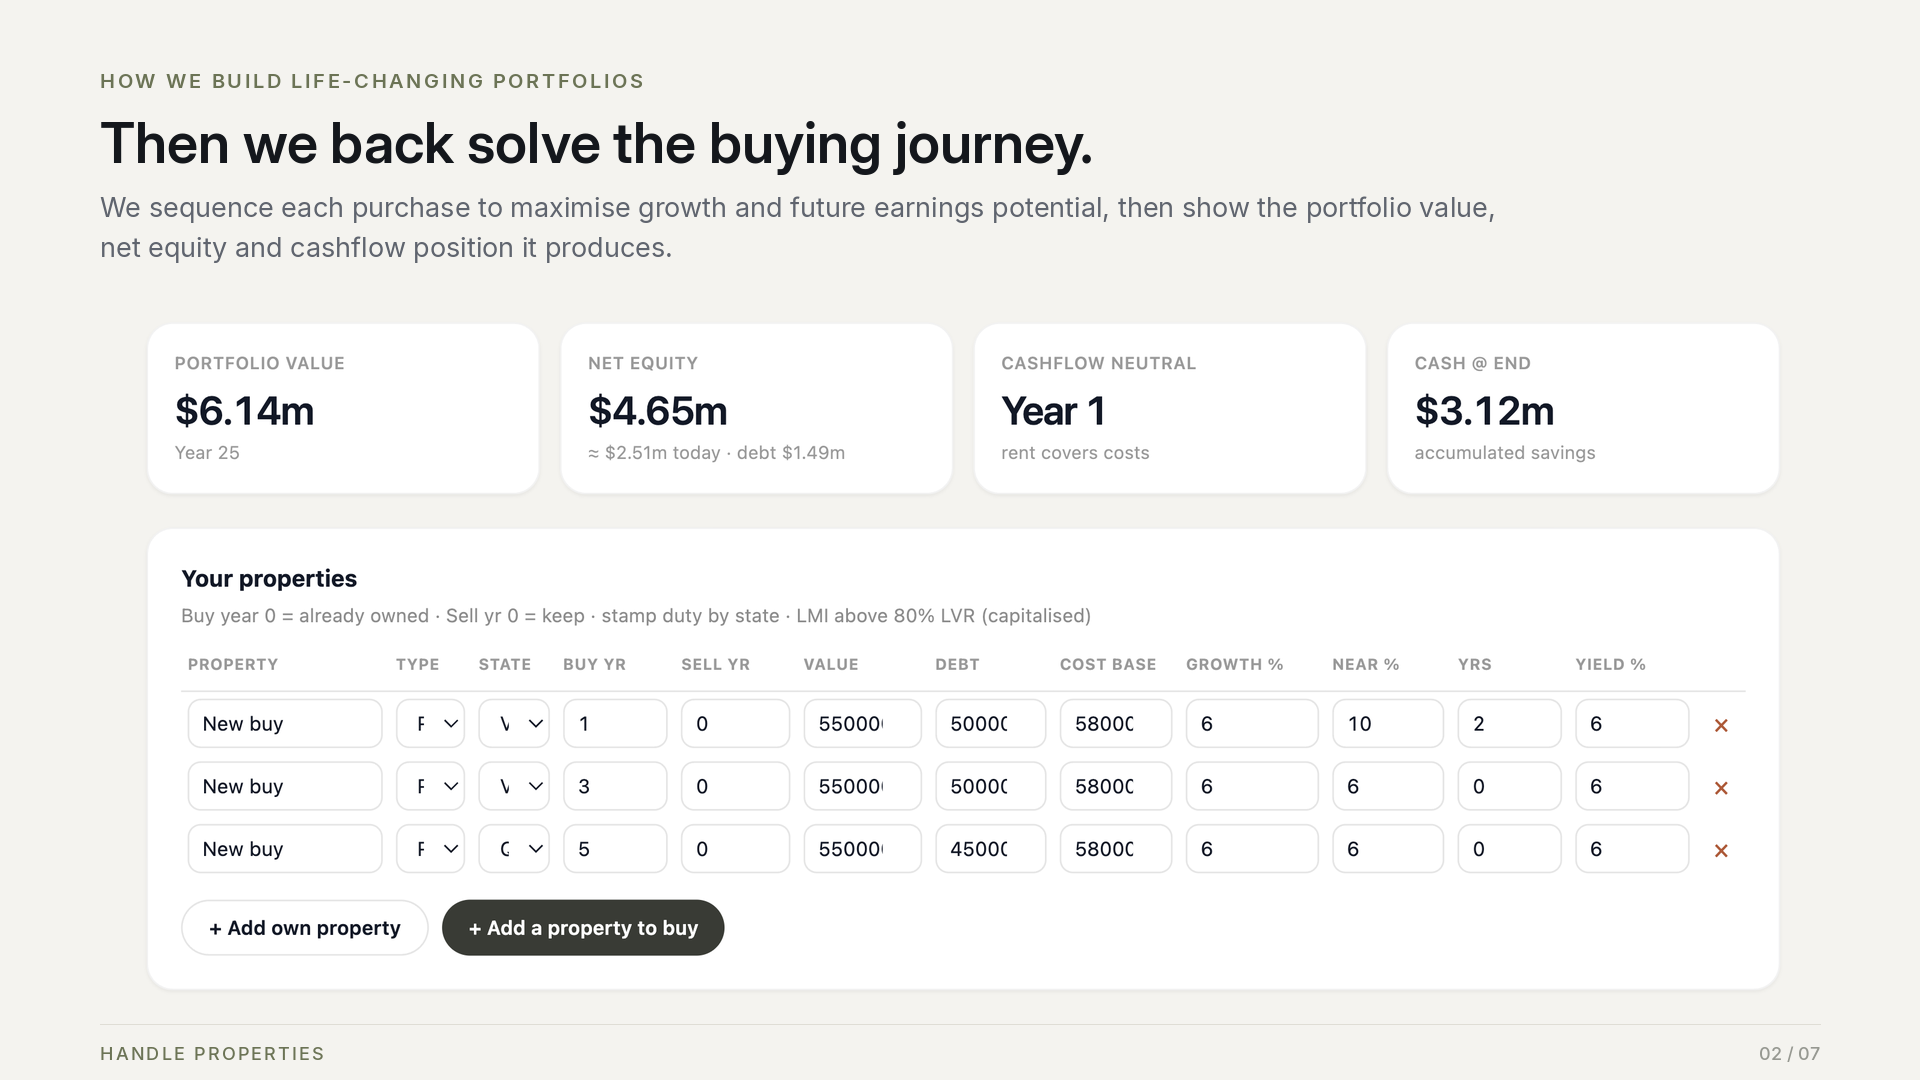Open the Type dropdown in the second row
The width and height of the screenshot is (1920, 1080).
coord(430,786)
